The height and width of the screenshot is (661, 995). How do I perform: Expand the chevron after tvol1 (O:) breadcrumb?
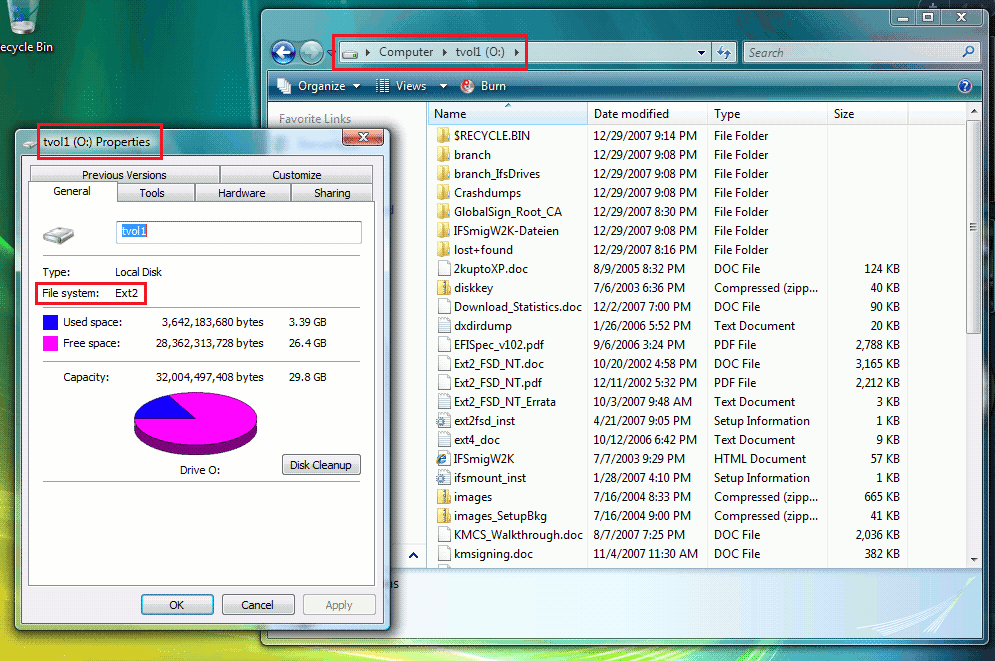point(517,52)
